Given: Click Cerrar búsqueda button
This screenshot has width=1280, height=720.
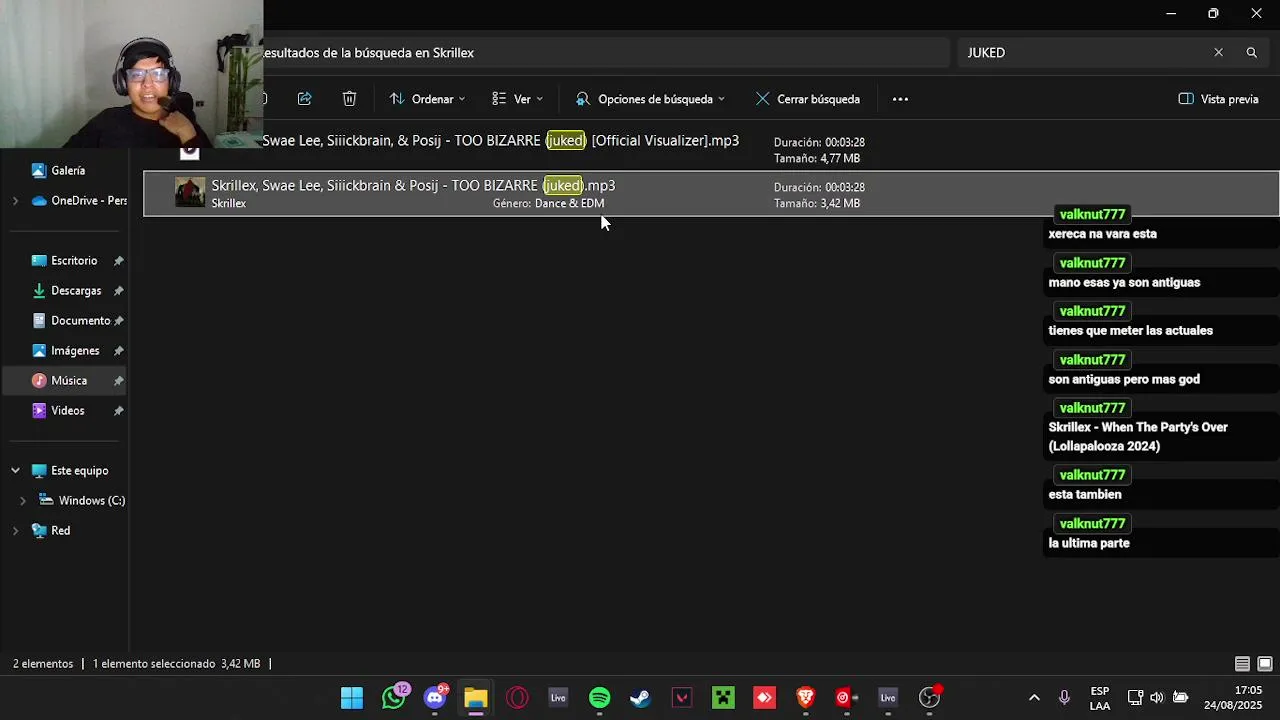Looking at the screenshot, I should (x=808, y=99).
